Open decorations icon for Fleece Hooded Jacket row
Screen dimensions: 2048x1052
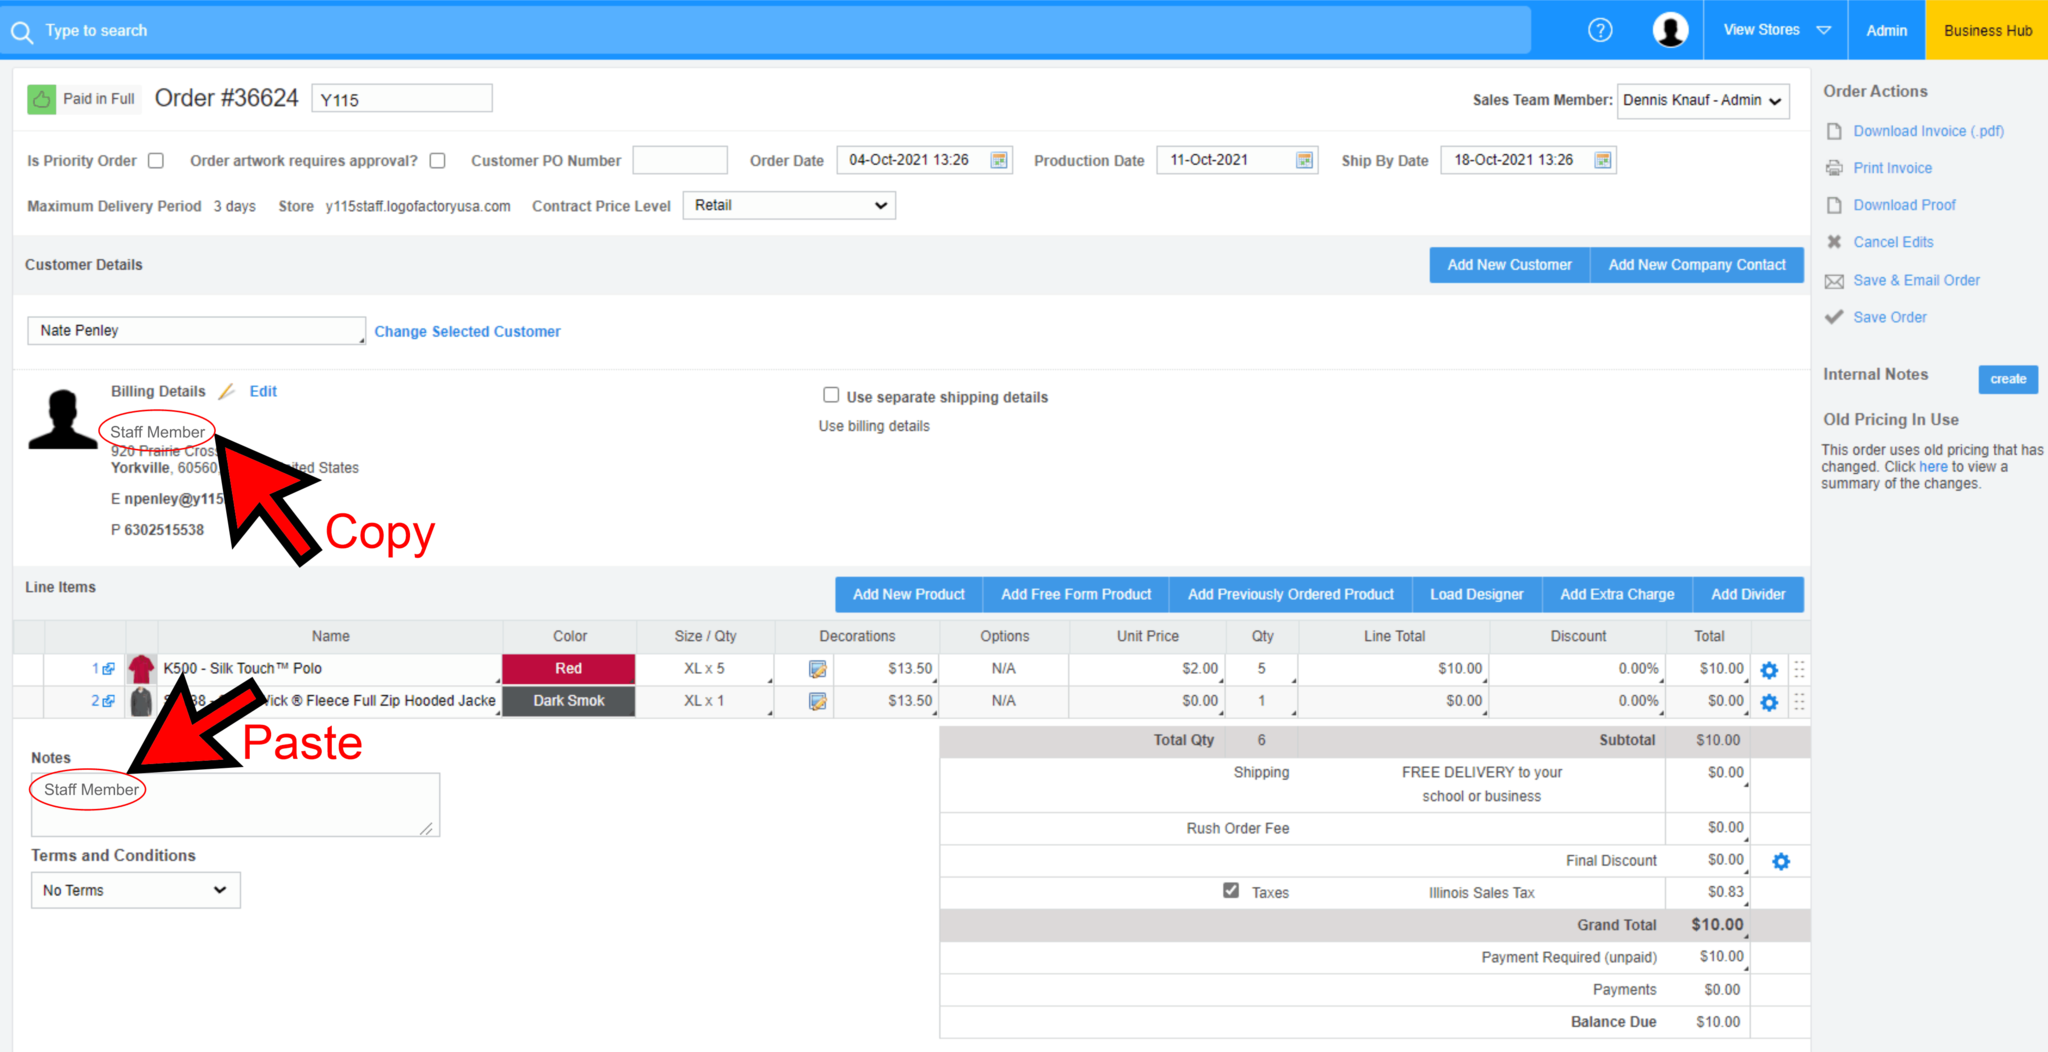coord(817,702)
